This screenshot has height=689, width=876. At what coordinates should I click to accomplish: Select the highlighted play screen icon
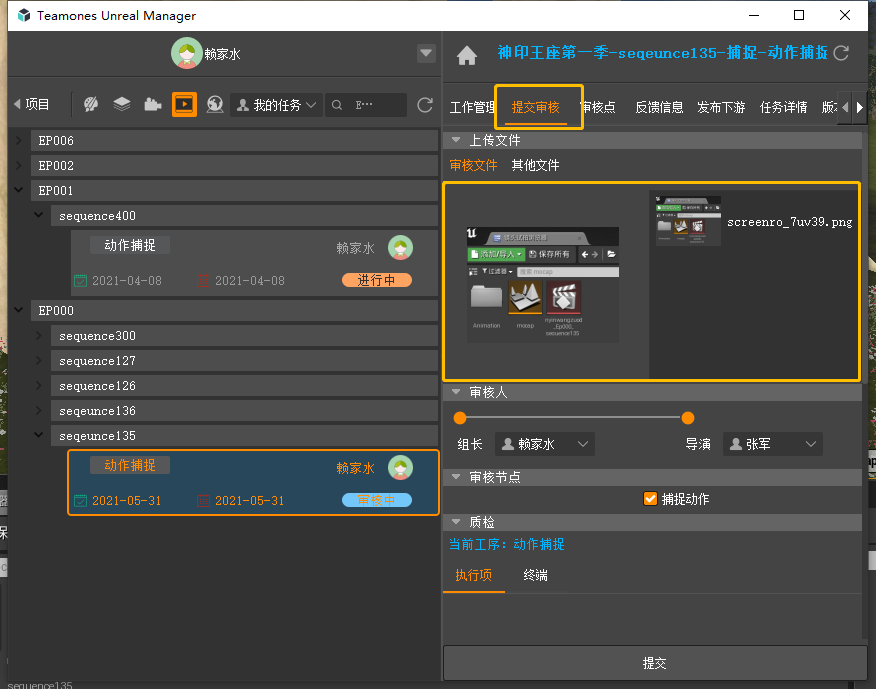[x=184, y=104]
